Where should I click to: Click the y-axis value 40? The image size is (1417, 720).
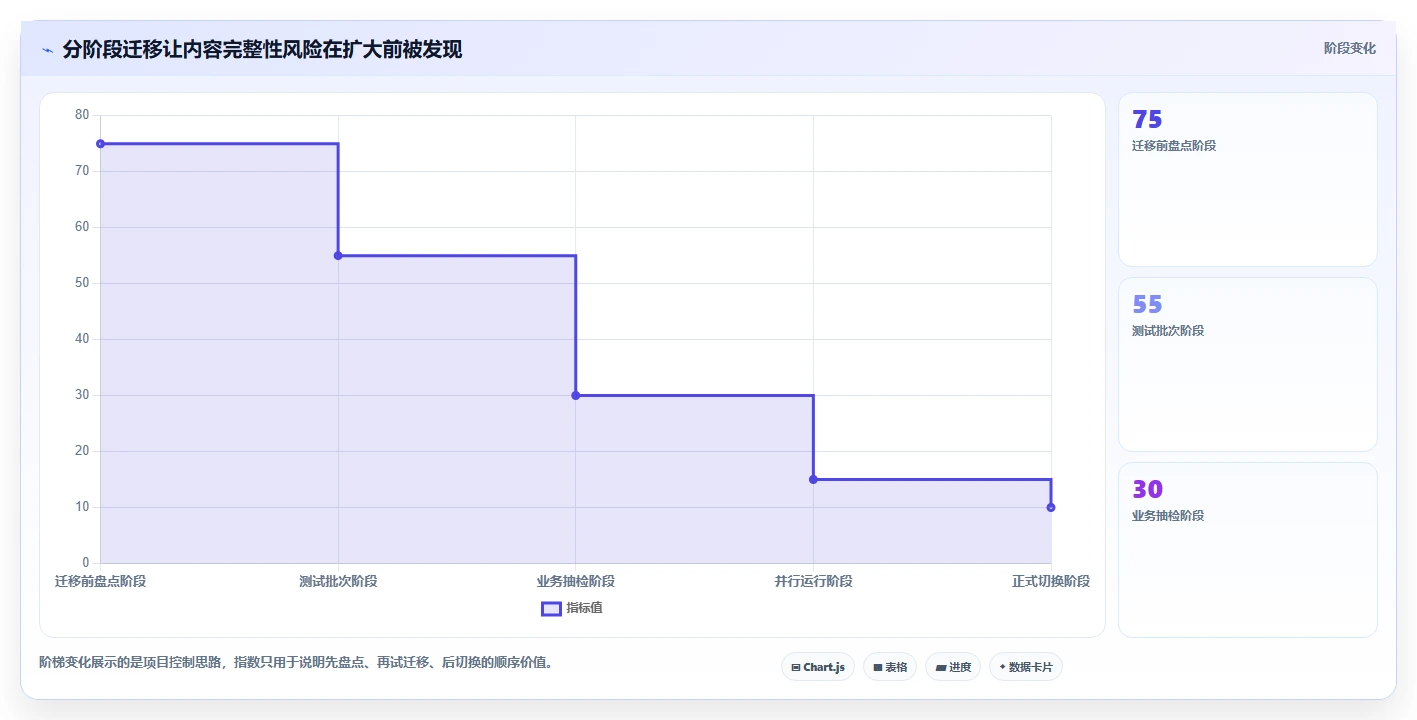click(x=82, y=339)
